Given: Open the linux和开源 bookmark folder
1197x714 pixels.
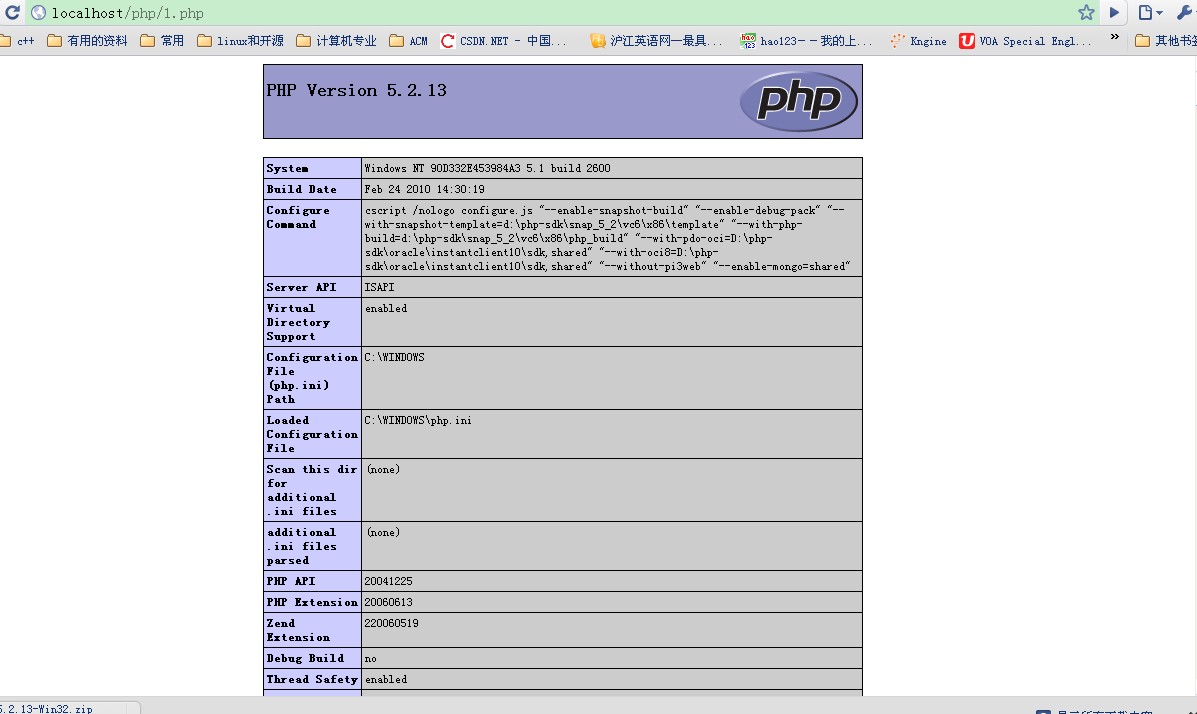Looking at the screenshot, I should (x=240, y=40).
